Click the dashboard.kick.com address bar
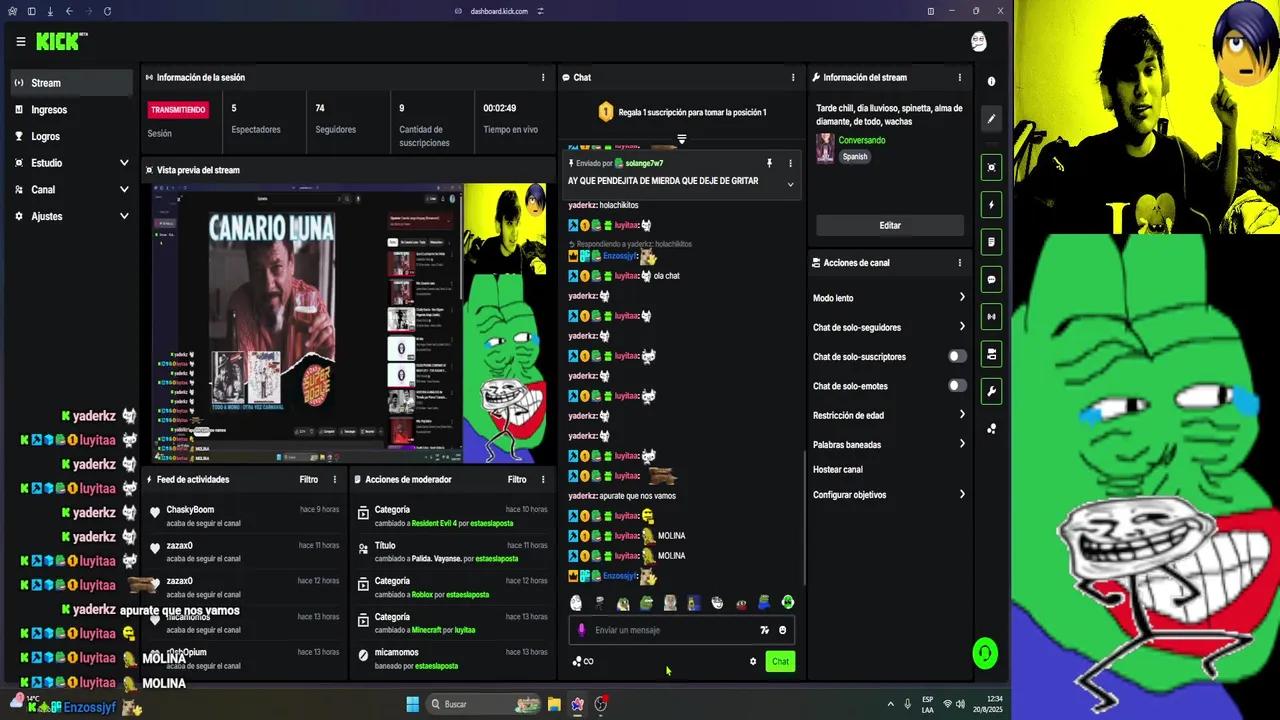The image size is (1280, 720). point(498,11)
